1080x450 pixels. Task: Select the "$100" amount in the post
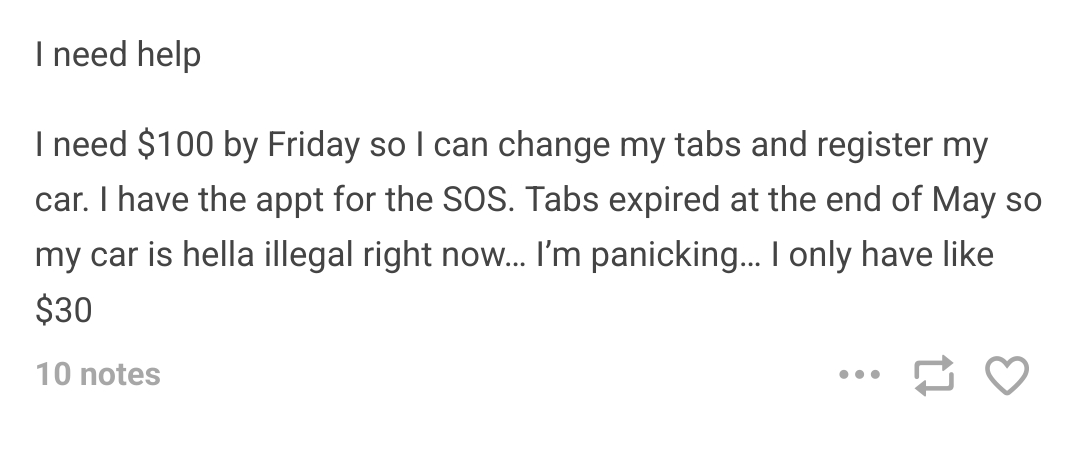pyautogui.click(x=176, y=144)
